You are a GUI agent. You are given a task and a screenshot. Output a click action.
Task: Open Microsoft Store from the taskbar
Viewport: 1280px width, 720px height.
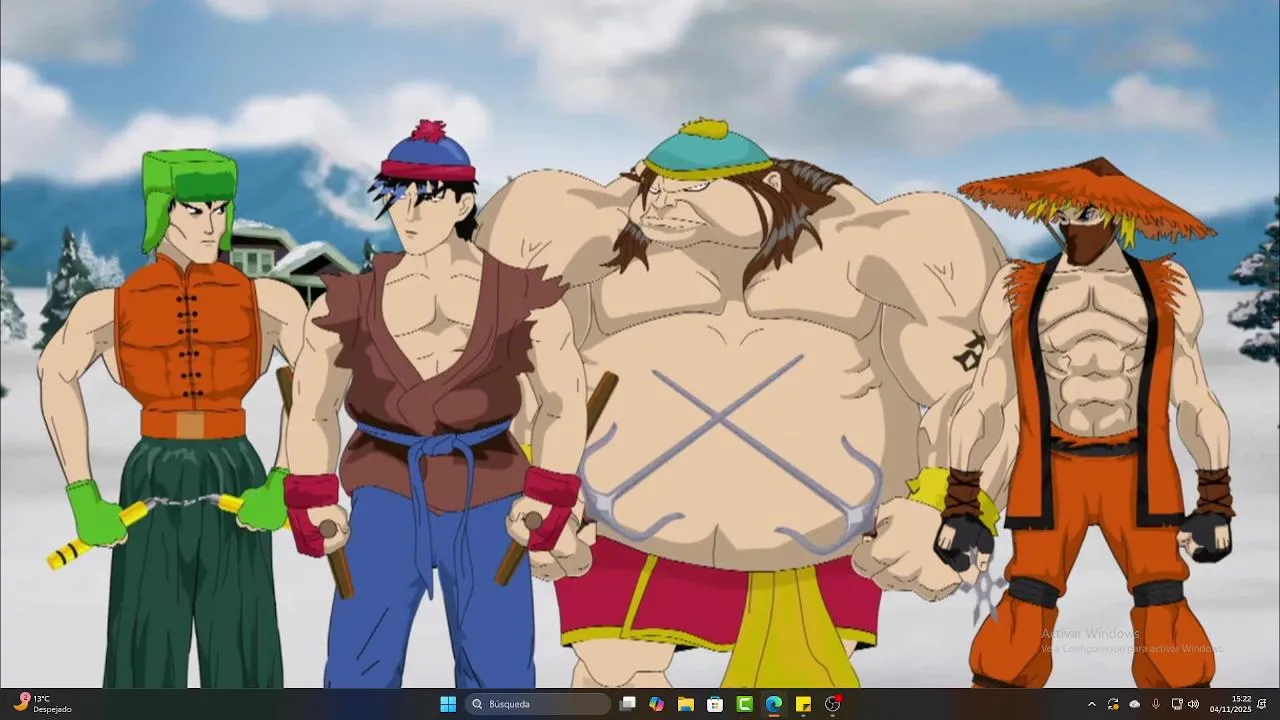tap(715, 704)
